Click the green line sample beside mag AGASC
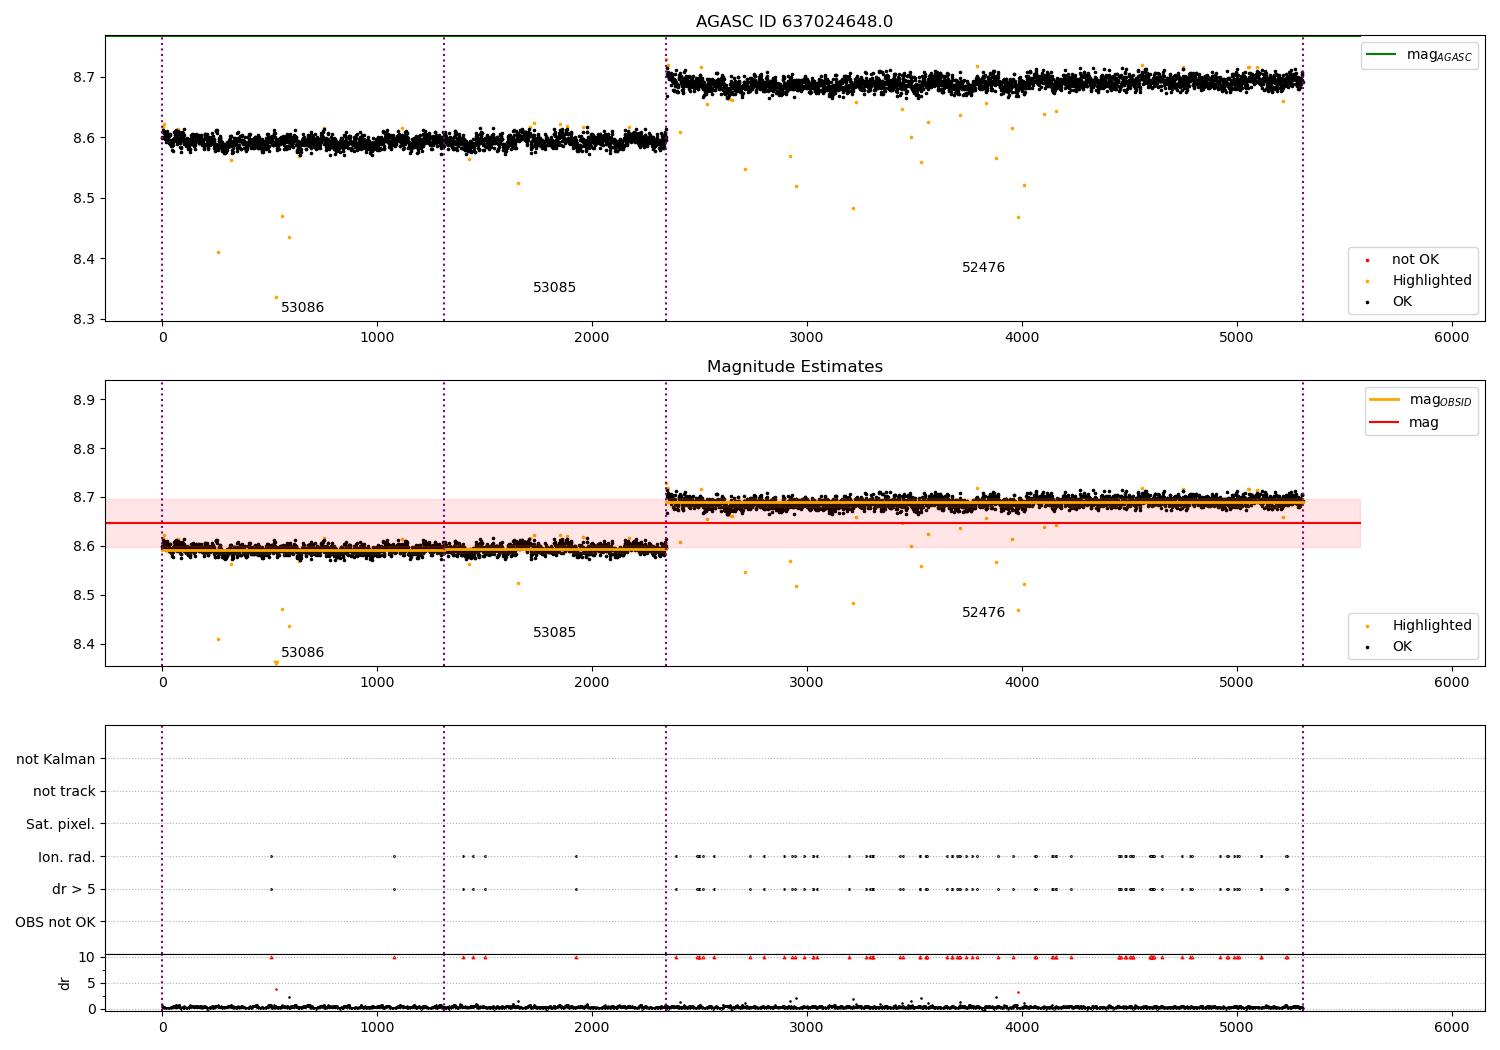This screenshot has height=1050, width=1500. click(1381, 55)
